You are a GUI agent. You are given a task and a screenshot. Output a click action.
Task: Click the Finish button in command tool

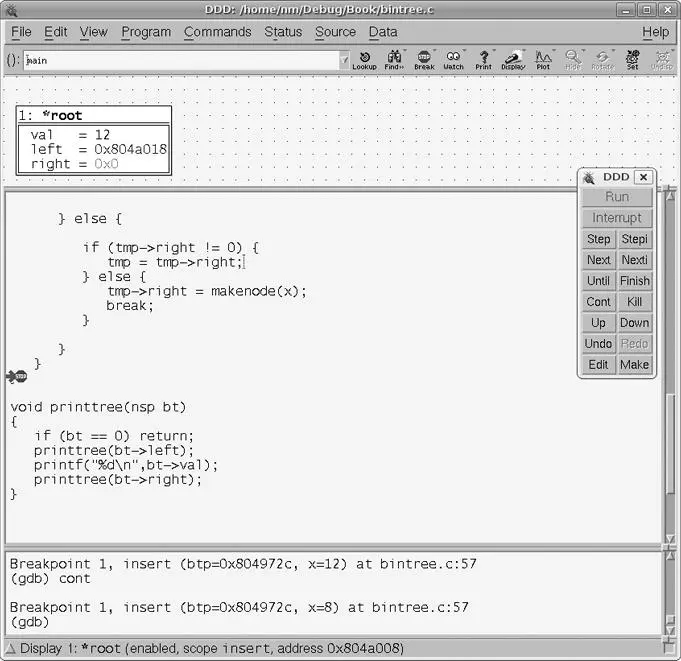pos(634,281)
